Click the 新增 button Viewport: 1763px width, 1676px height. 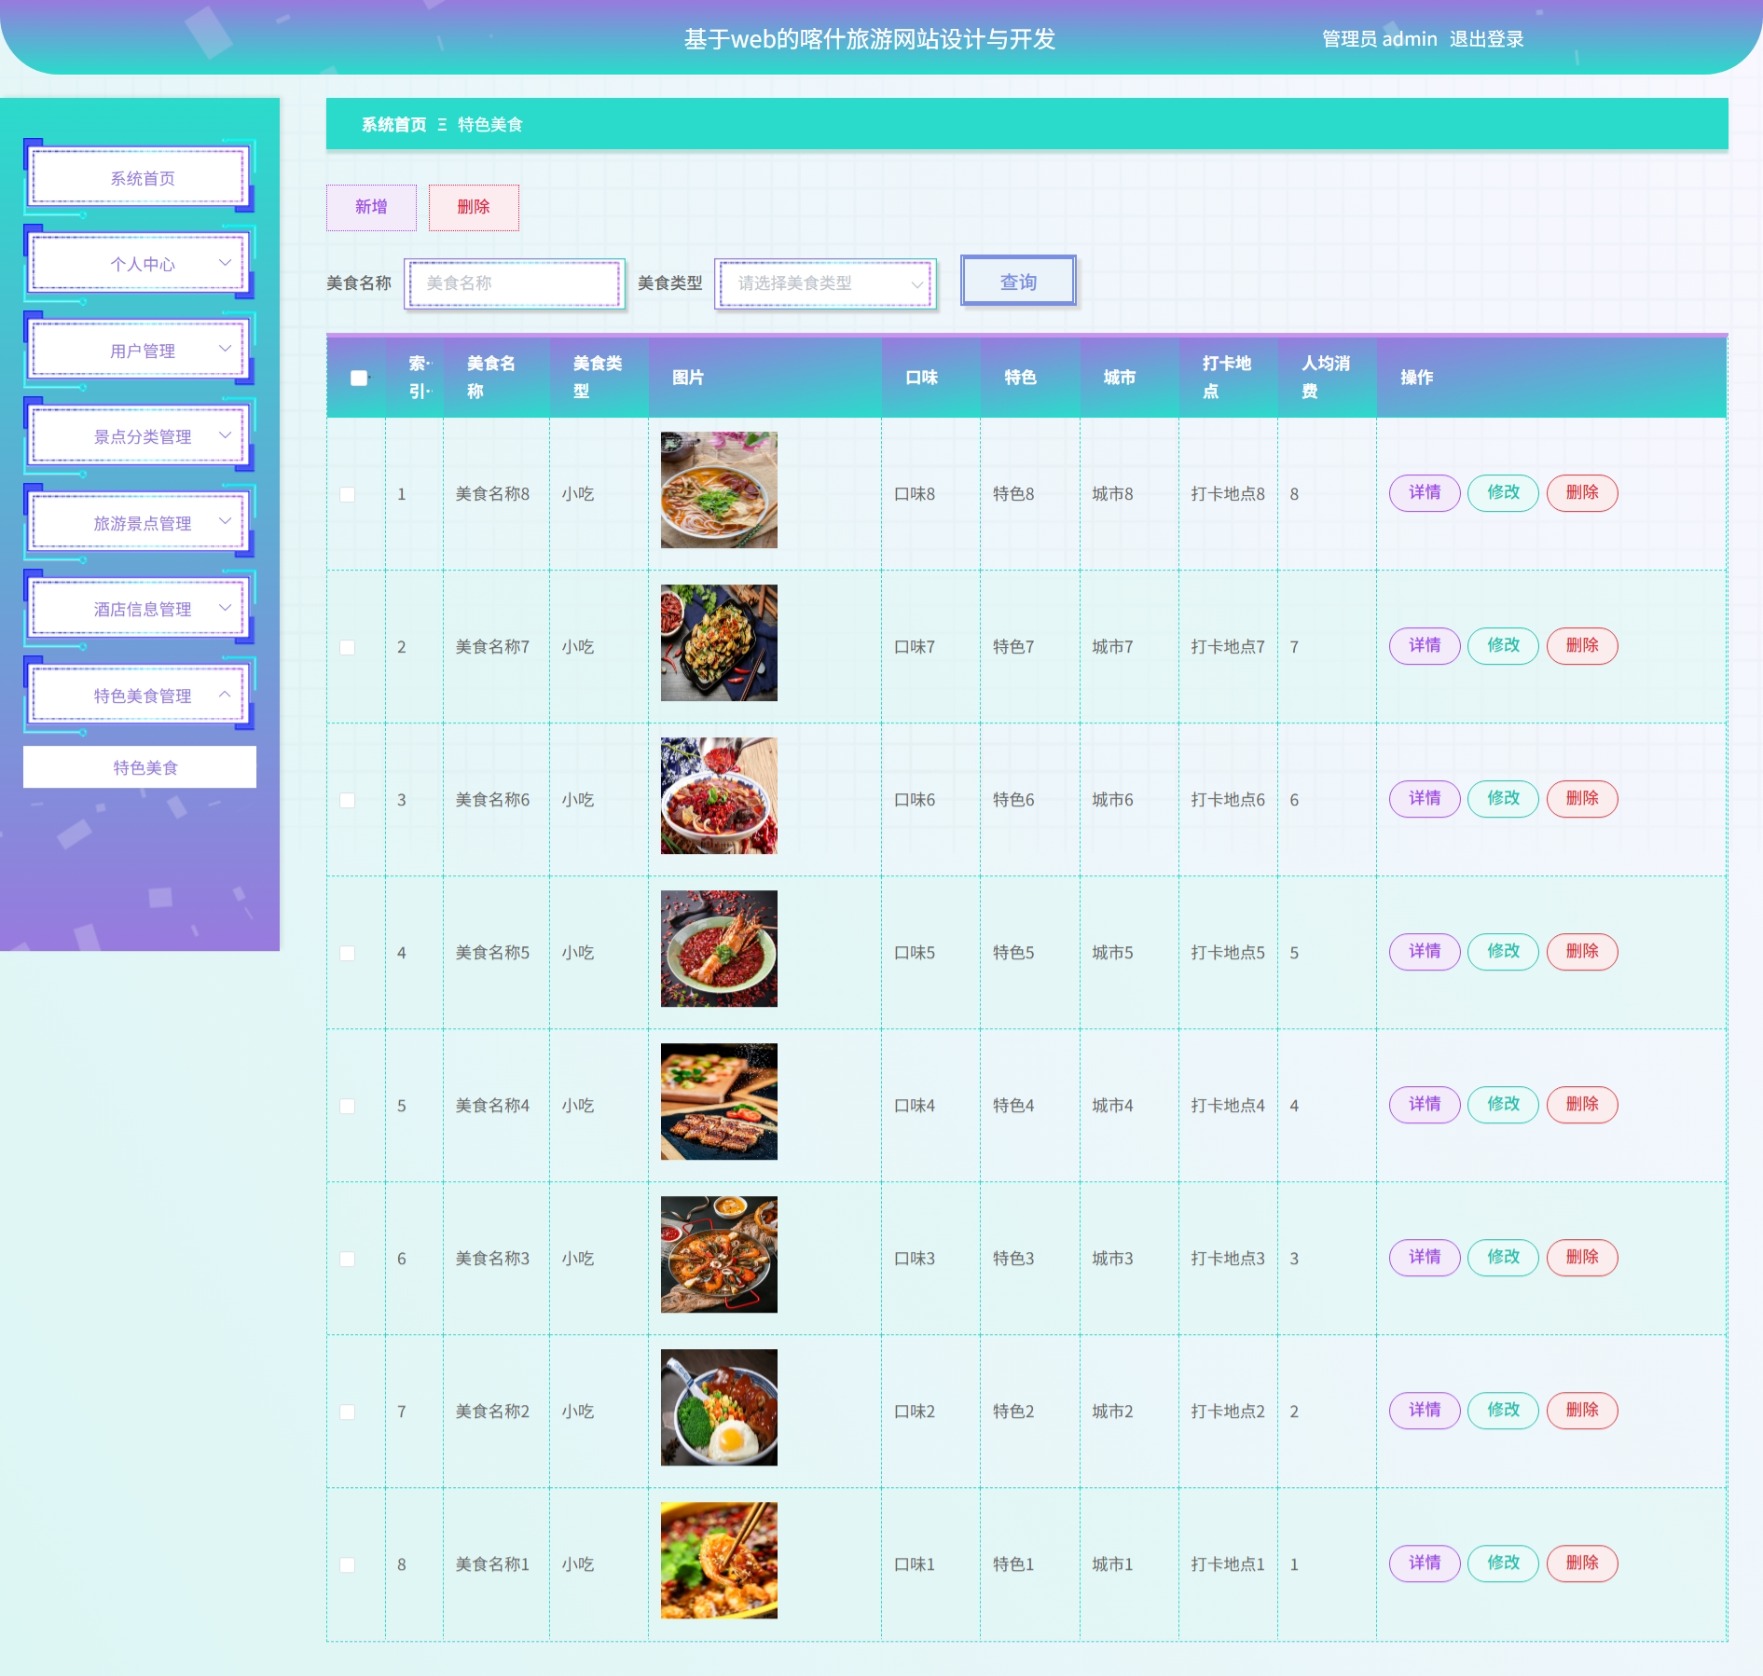click(371, 207)
